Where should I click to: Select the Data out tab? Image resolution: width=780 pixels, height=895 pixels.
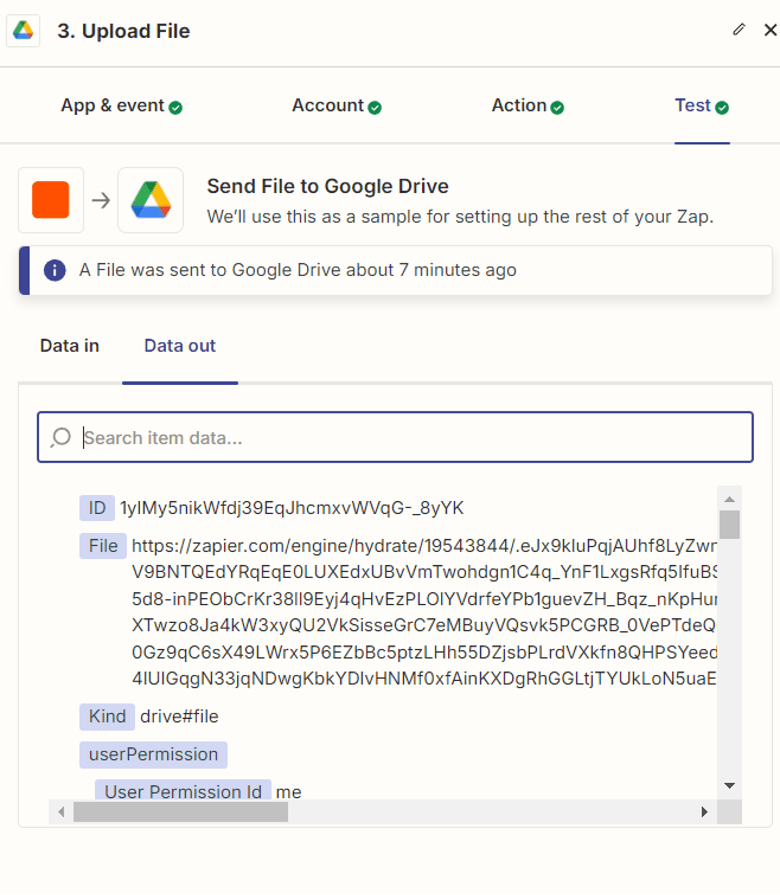point(180,346)
